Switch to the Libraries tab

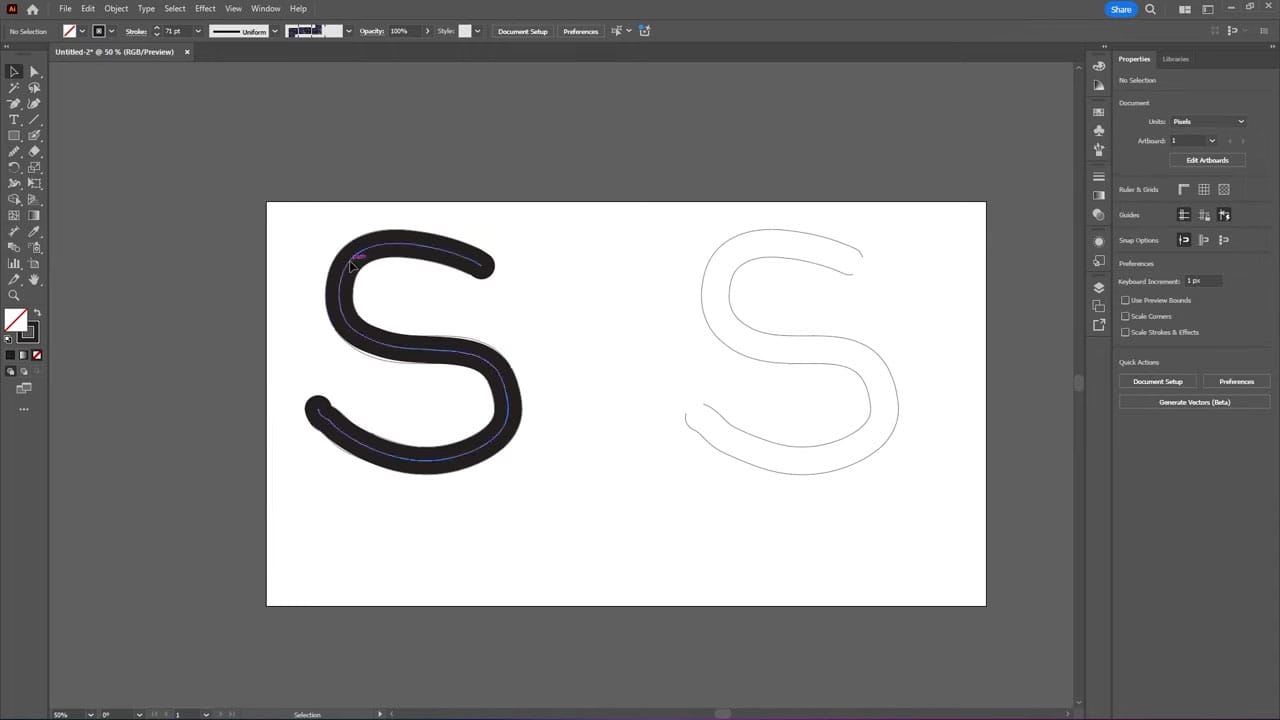tap(1175, 59)
